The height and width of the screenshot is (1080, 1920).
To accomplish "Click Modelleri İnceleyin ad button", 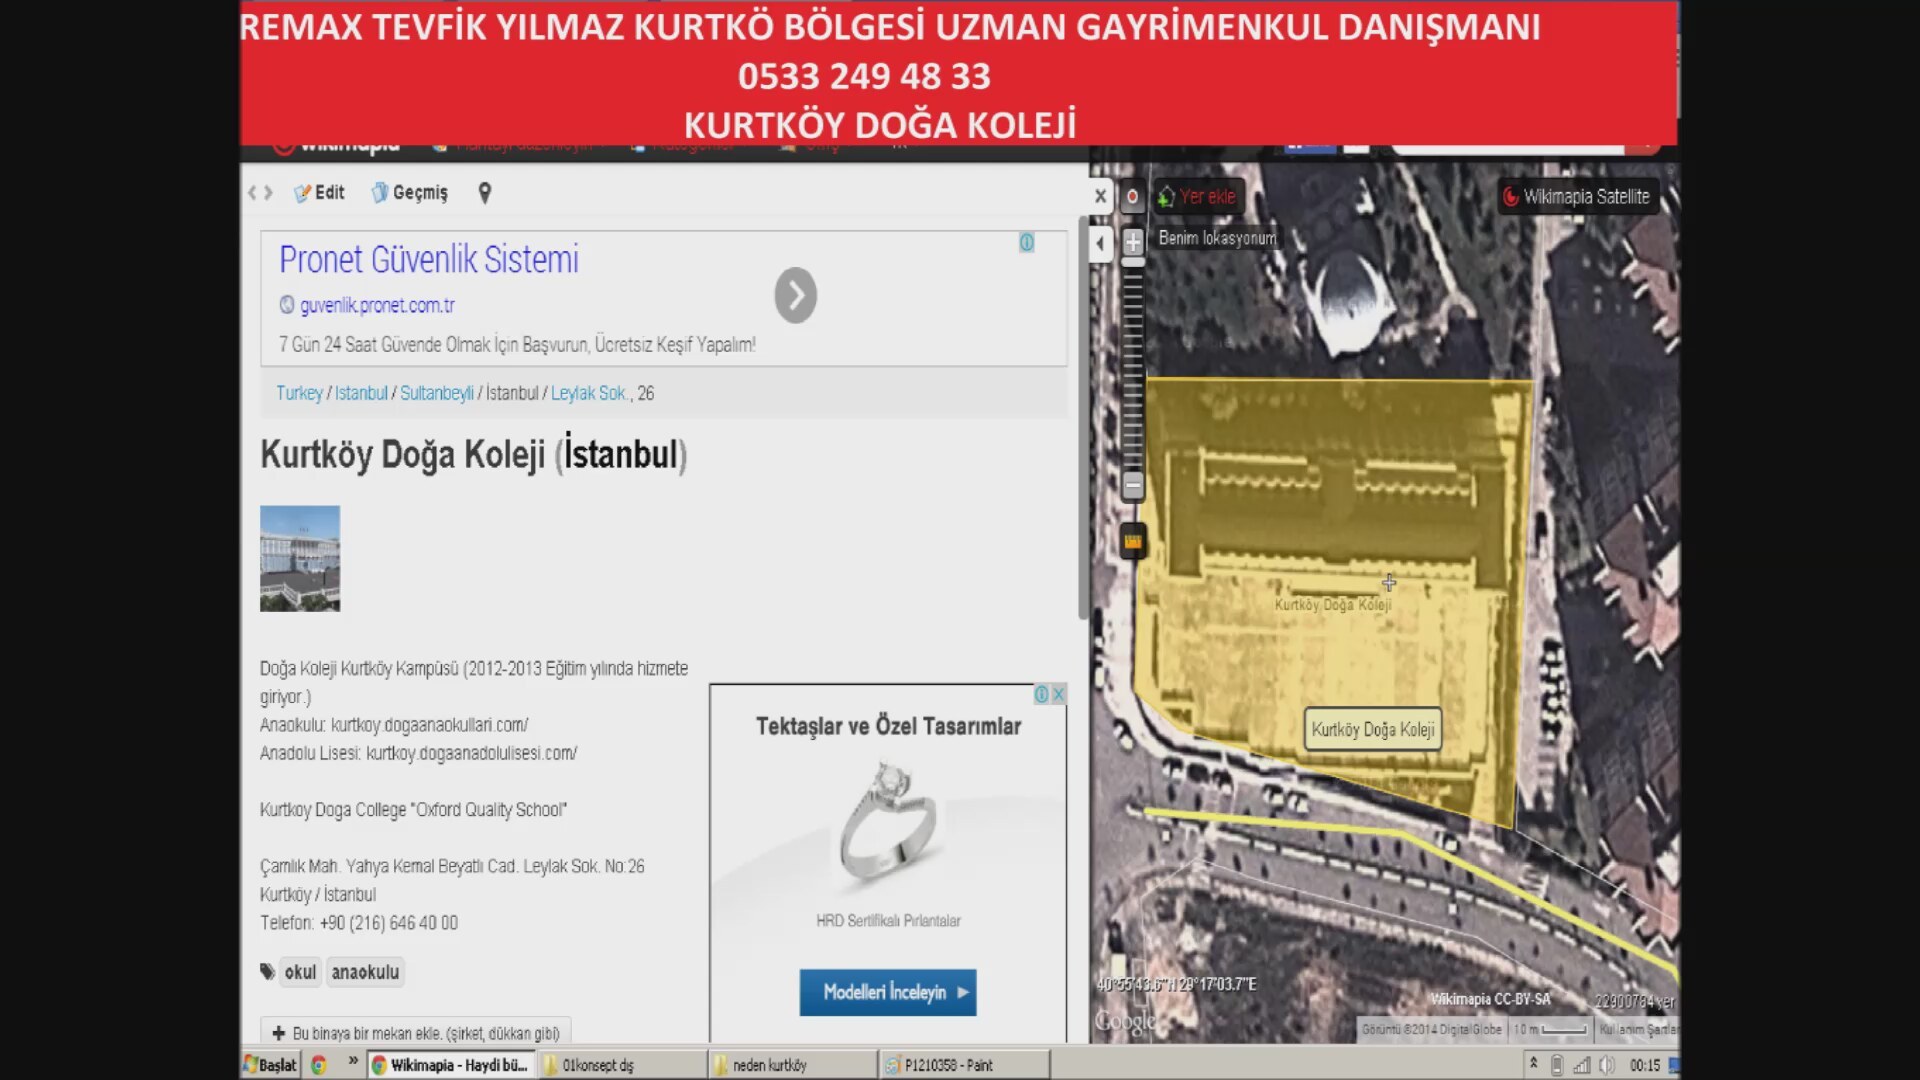I will 887,992.
